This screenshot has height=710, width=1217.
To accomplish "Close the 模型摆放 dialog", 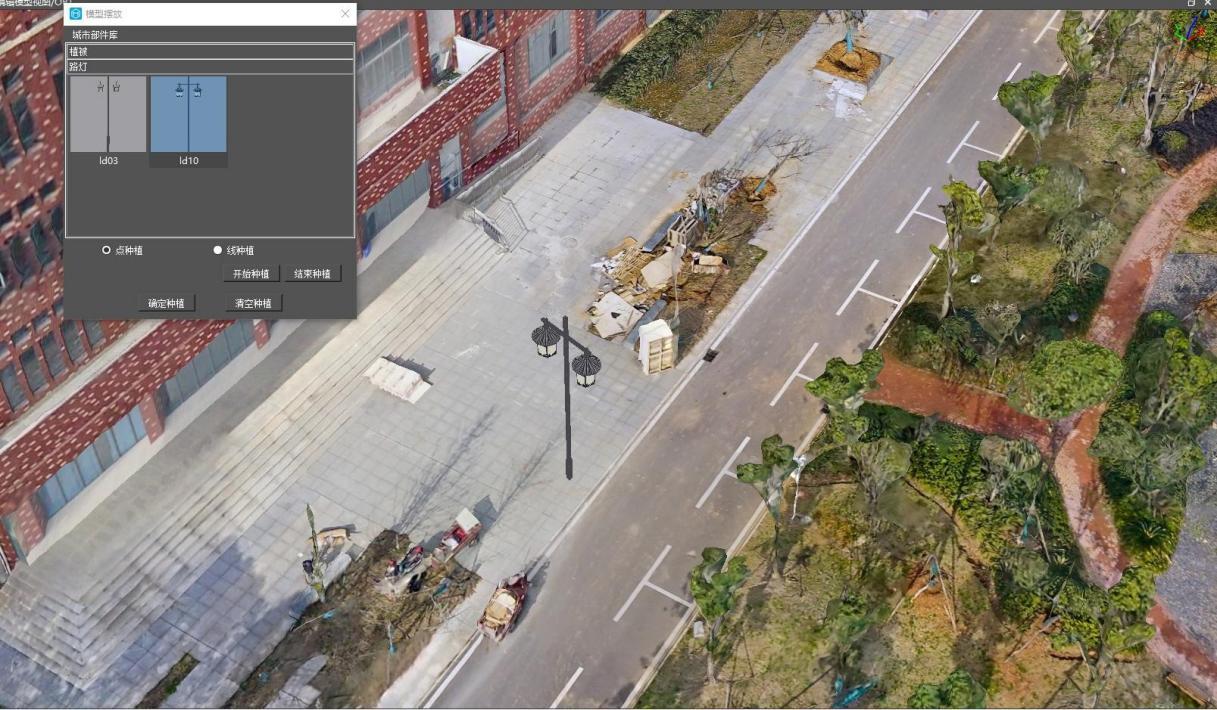I will point(345,14).
